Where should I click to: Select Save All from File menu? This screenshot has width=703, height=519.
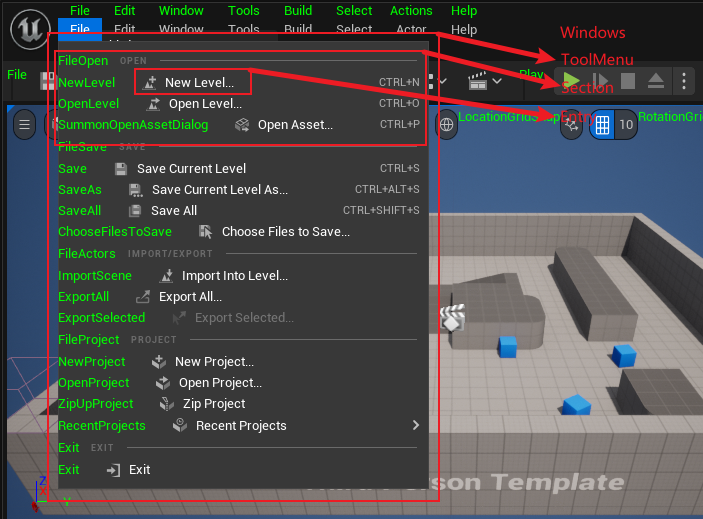tap(173, 211)
